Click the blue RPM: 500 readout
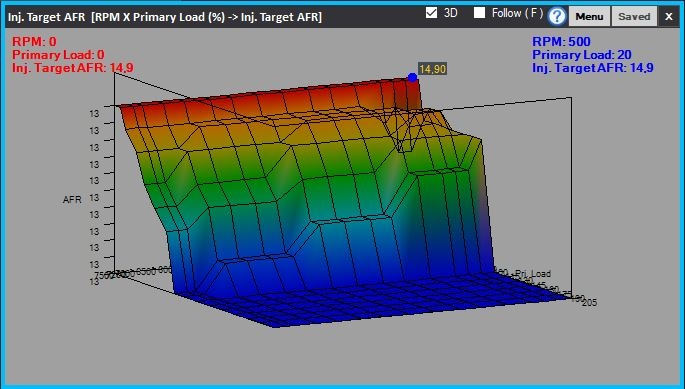The height and width of the screenshot is (389, 685). point(561,42)
